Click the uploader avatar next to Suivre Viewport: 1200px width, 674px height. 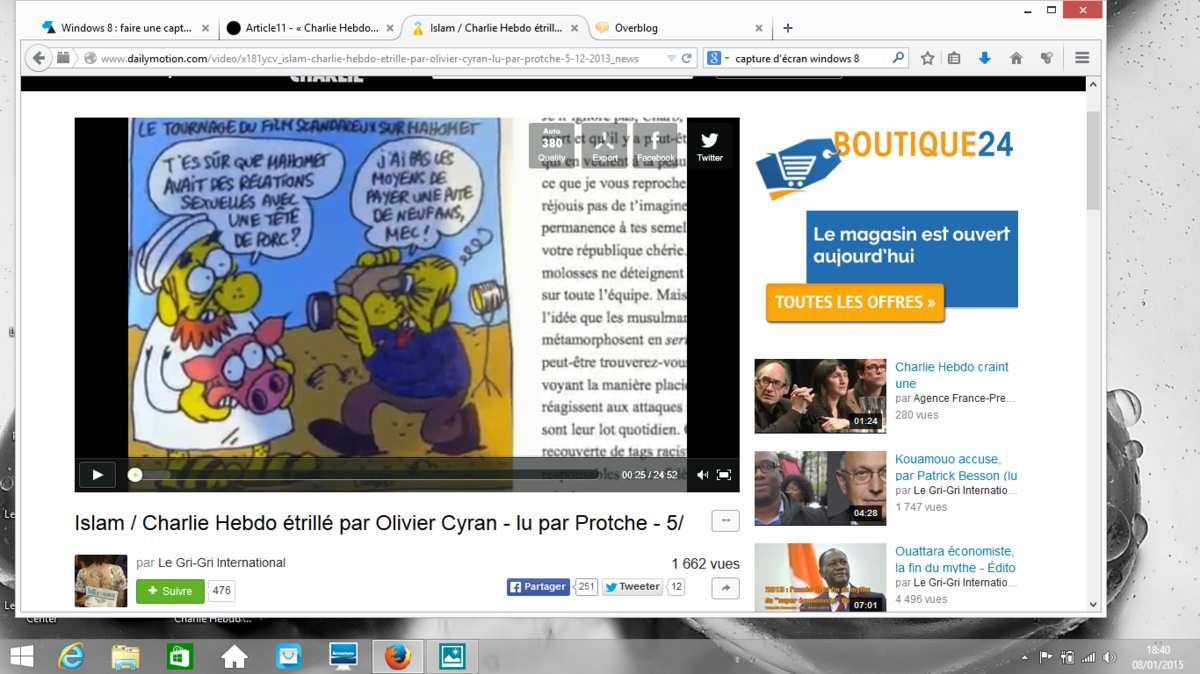tap(101, 581)
